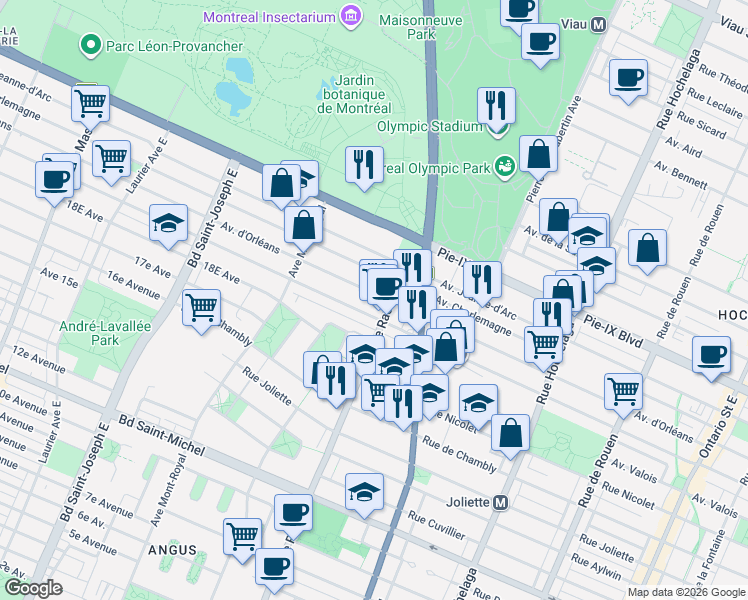Open cafe marker left of school near Rue Cuvillier
Viewport: 748px width, 600px height.
tap(293, 513)
